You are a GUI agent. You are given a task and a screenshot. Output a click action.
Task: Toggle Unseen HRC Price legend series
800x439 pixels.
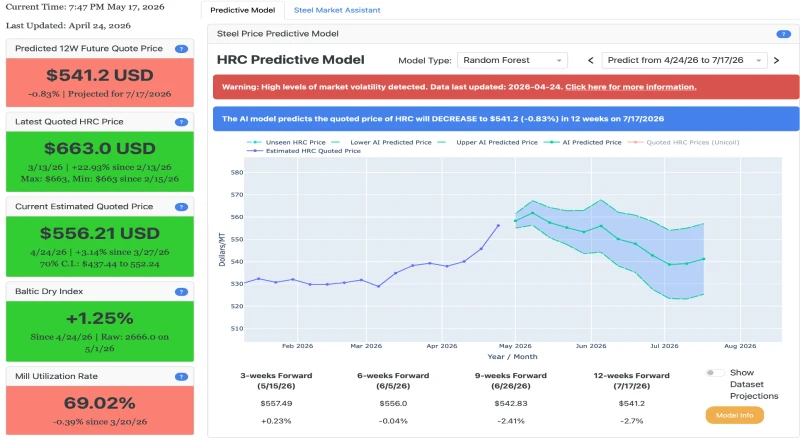[x=286, y=142]
